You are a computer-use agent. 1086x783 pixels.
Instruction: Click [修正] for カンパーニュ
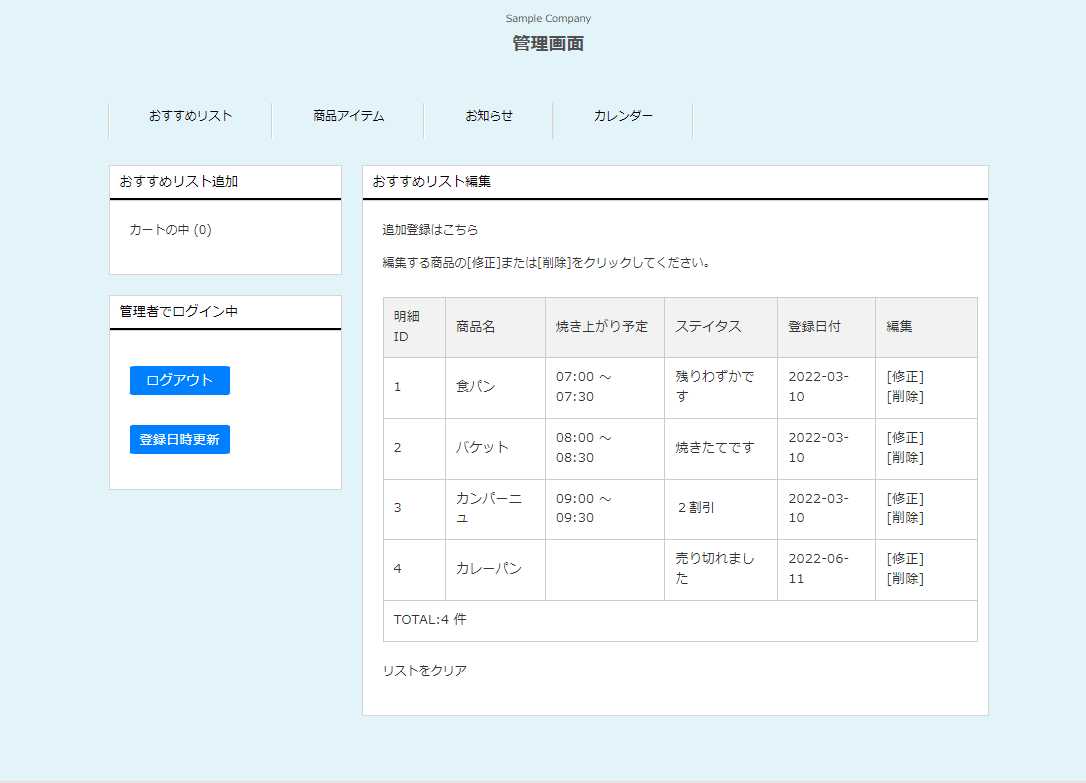(903, 499)
